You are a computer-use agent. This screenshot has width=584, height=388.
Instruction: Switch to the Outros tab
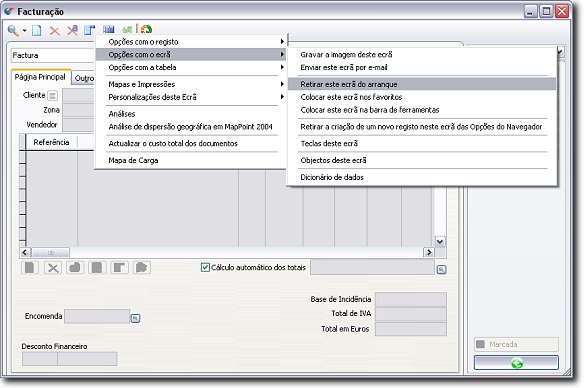(84, 78)
